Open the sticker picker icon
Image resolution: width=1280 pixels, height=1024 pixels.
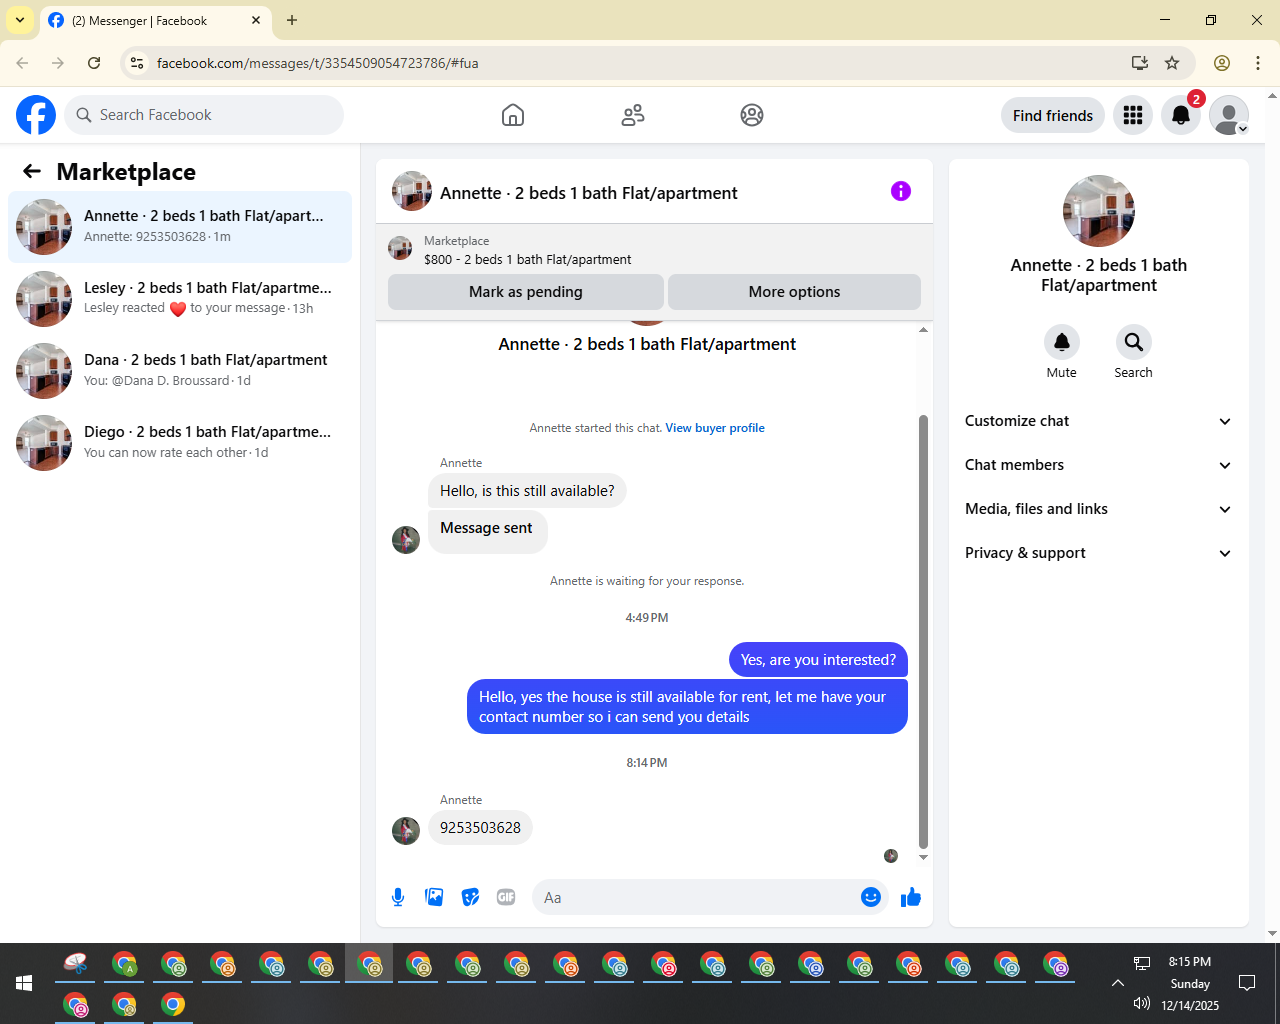point(470,897)
